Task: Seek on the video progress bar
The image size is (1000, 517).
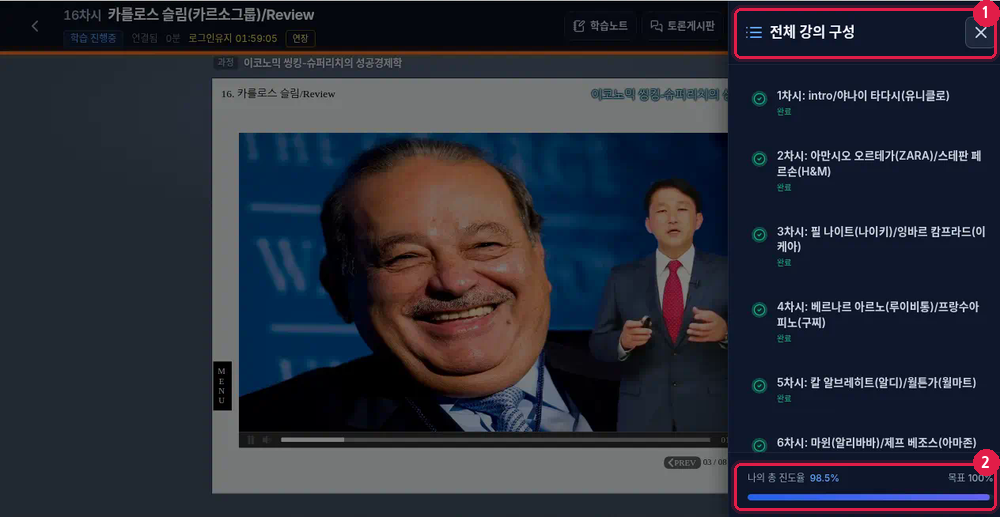Action: [496, 440]
